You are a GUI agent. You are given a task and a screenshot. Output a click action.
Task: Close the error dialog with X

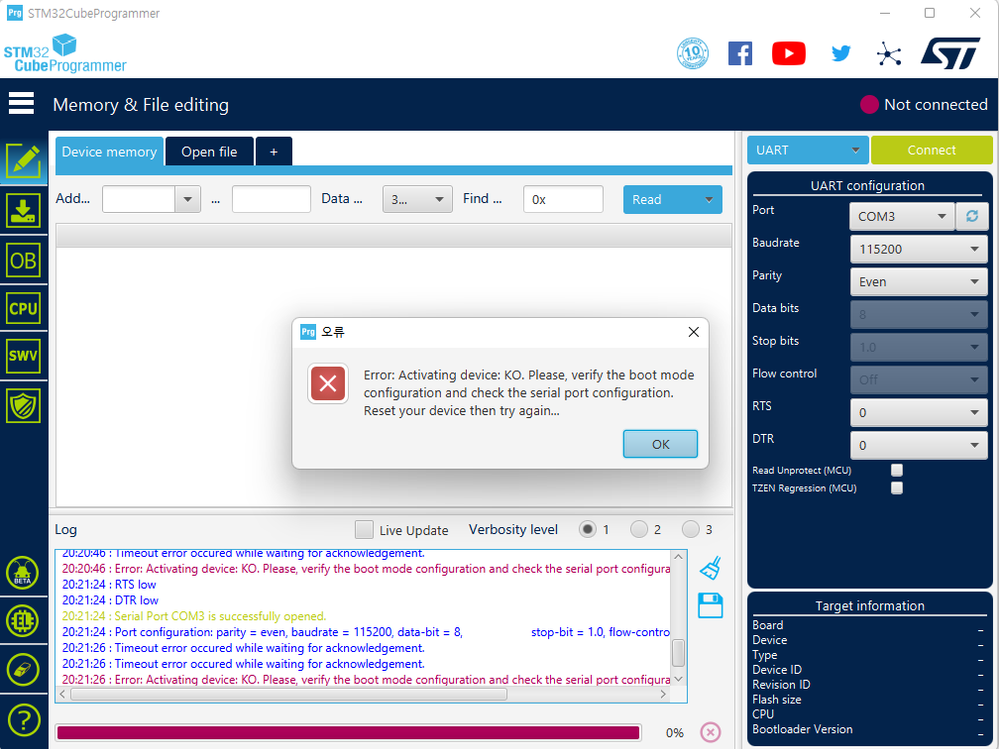[694, 332]
